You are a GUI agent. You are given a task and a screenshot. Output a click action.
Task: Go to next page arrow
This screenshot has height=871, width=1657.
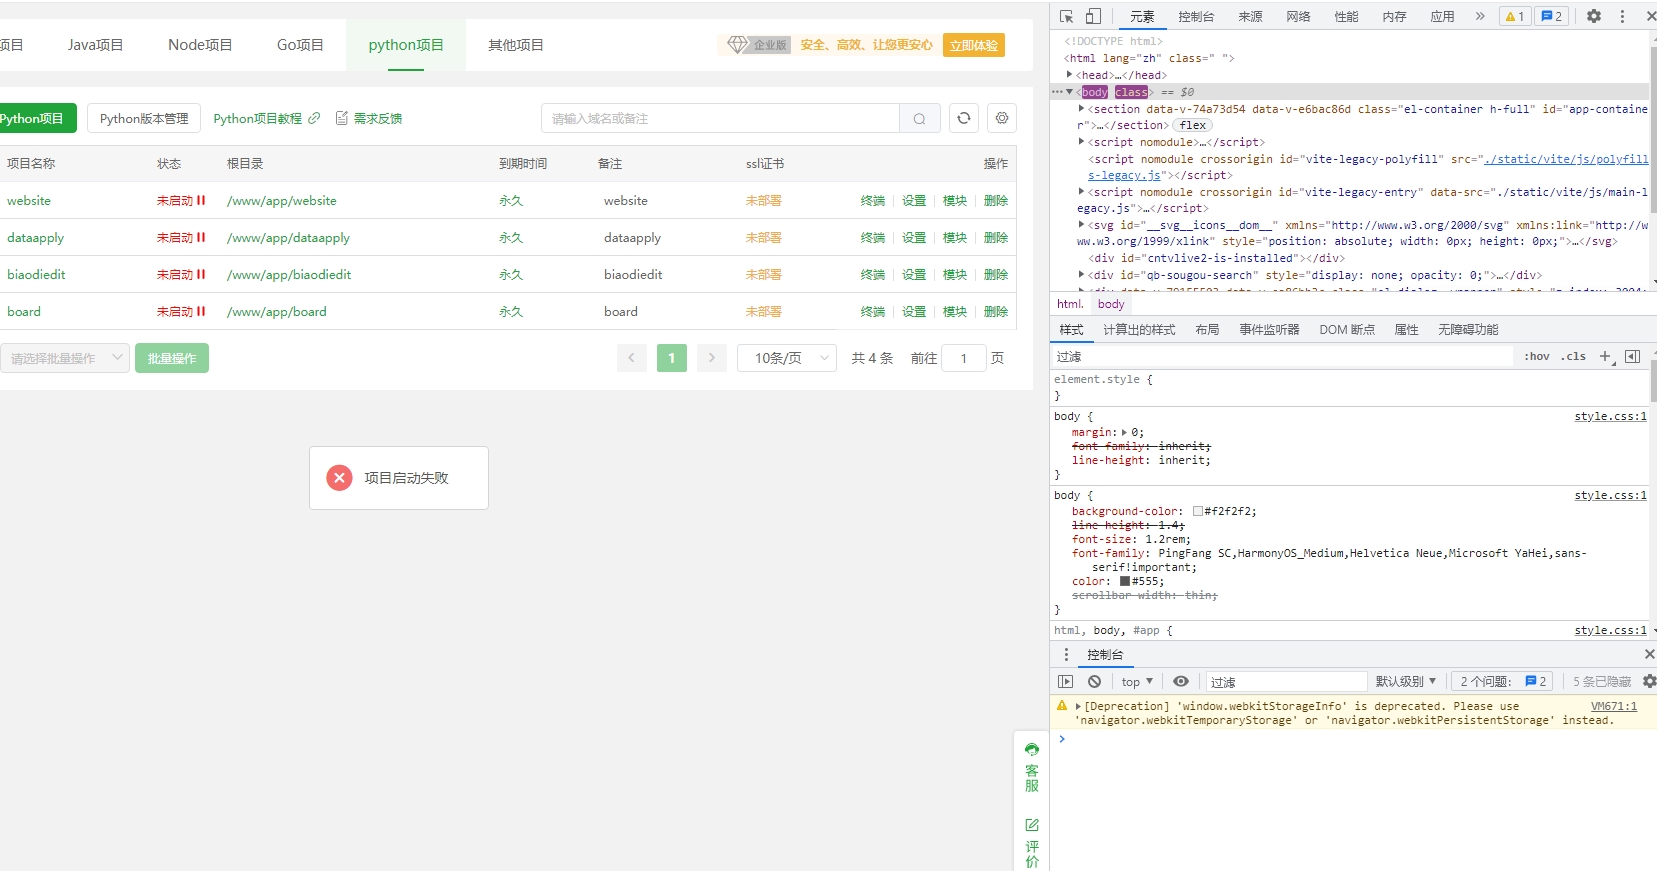pyautogui.click(x=712, y=358)
